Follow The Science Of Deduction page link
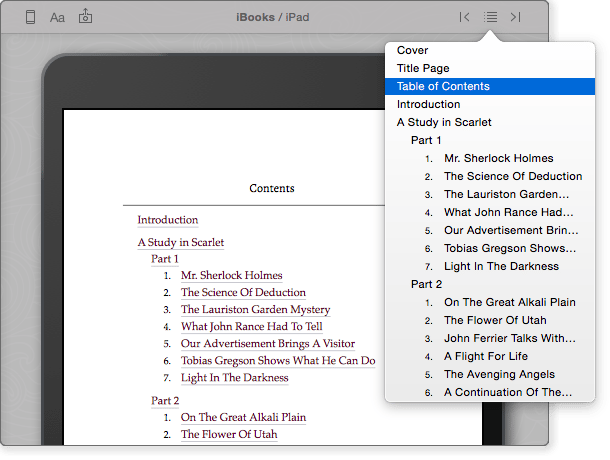The image size is (610, 460). [x=243, y=293]
